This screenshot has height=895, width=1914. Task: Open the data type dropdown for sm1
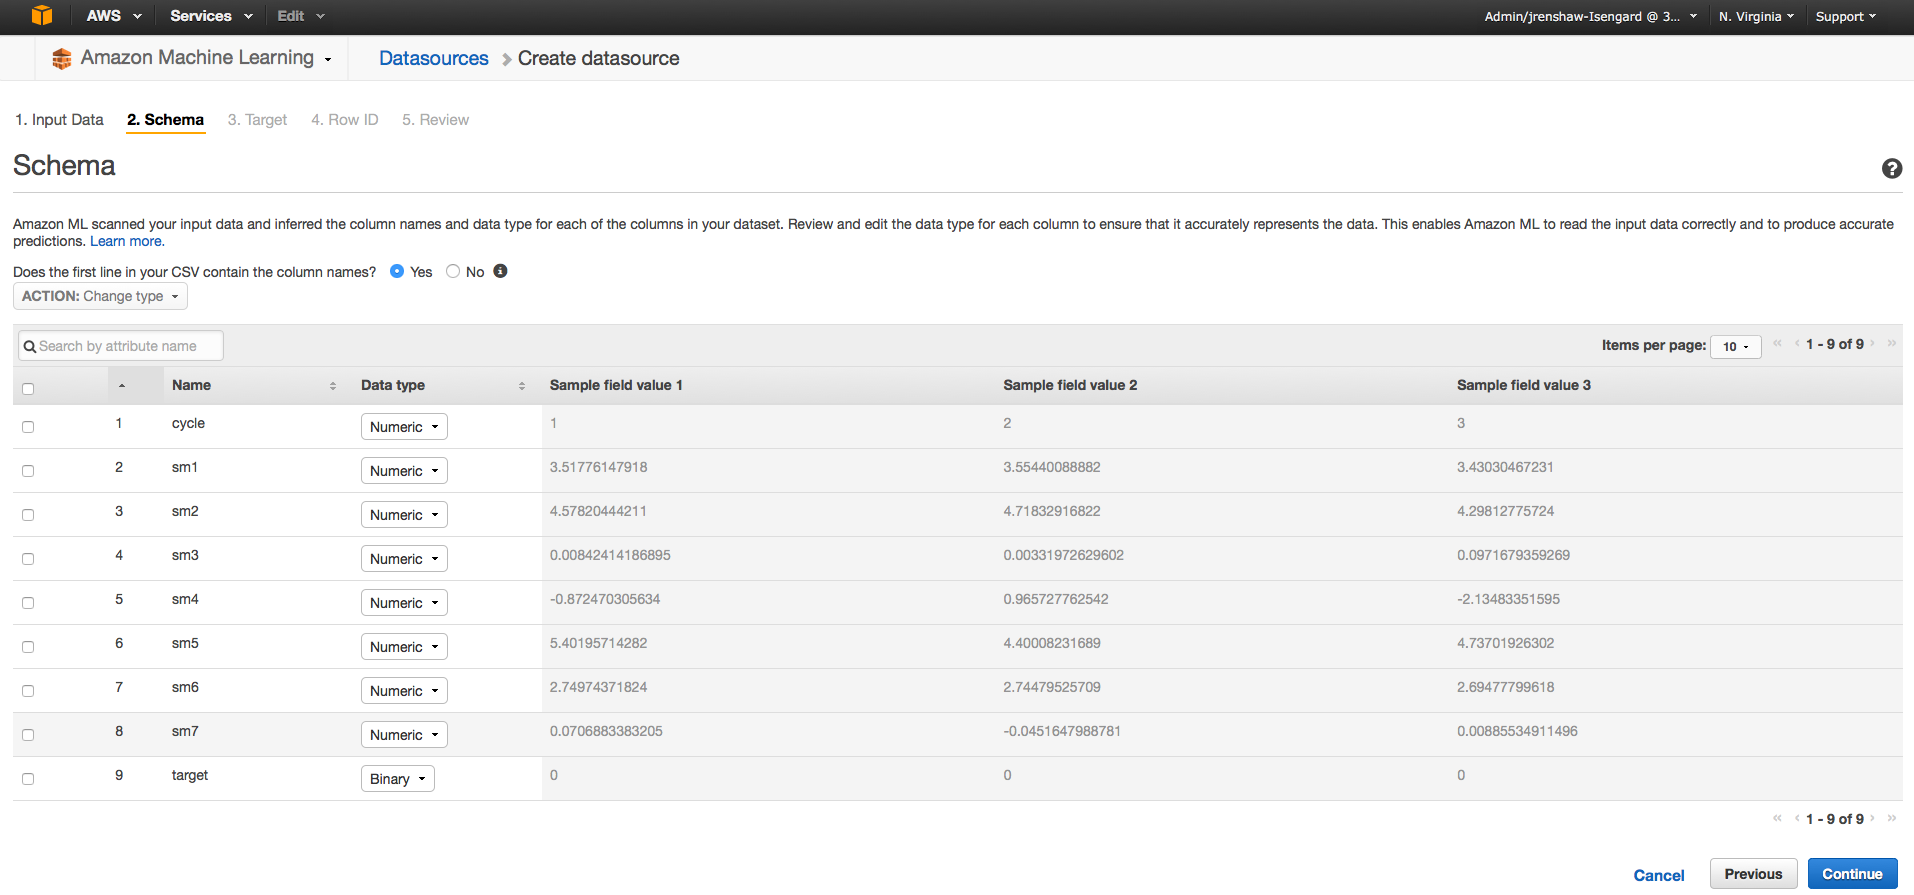[x=404, y=471]
